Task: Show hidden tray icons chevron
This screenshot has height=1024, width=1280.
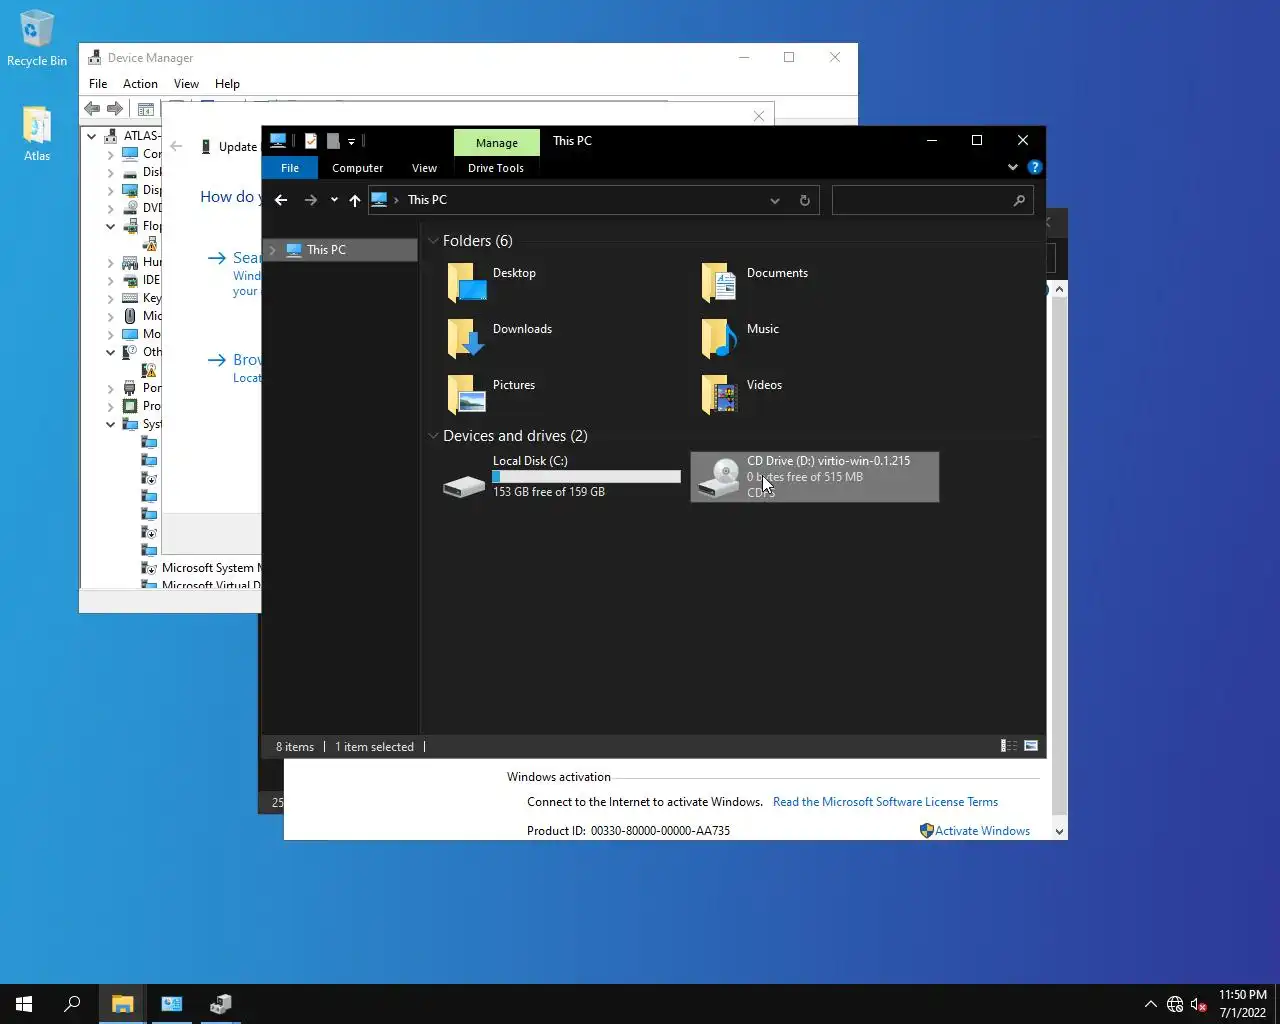Action: (1150, 1004)
